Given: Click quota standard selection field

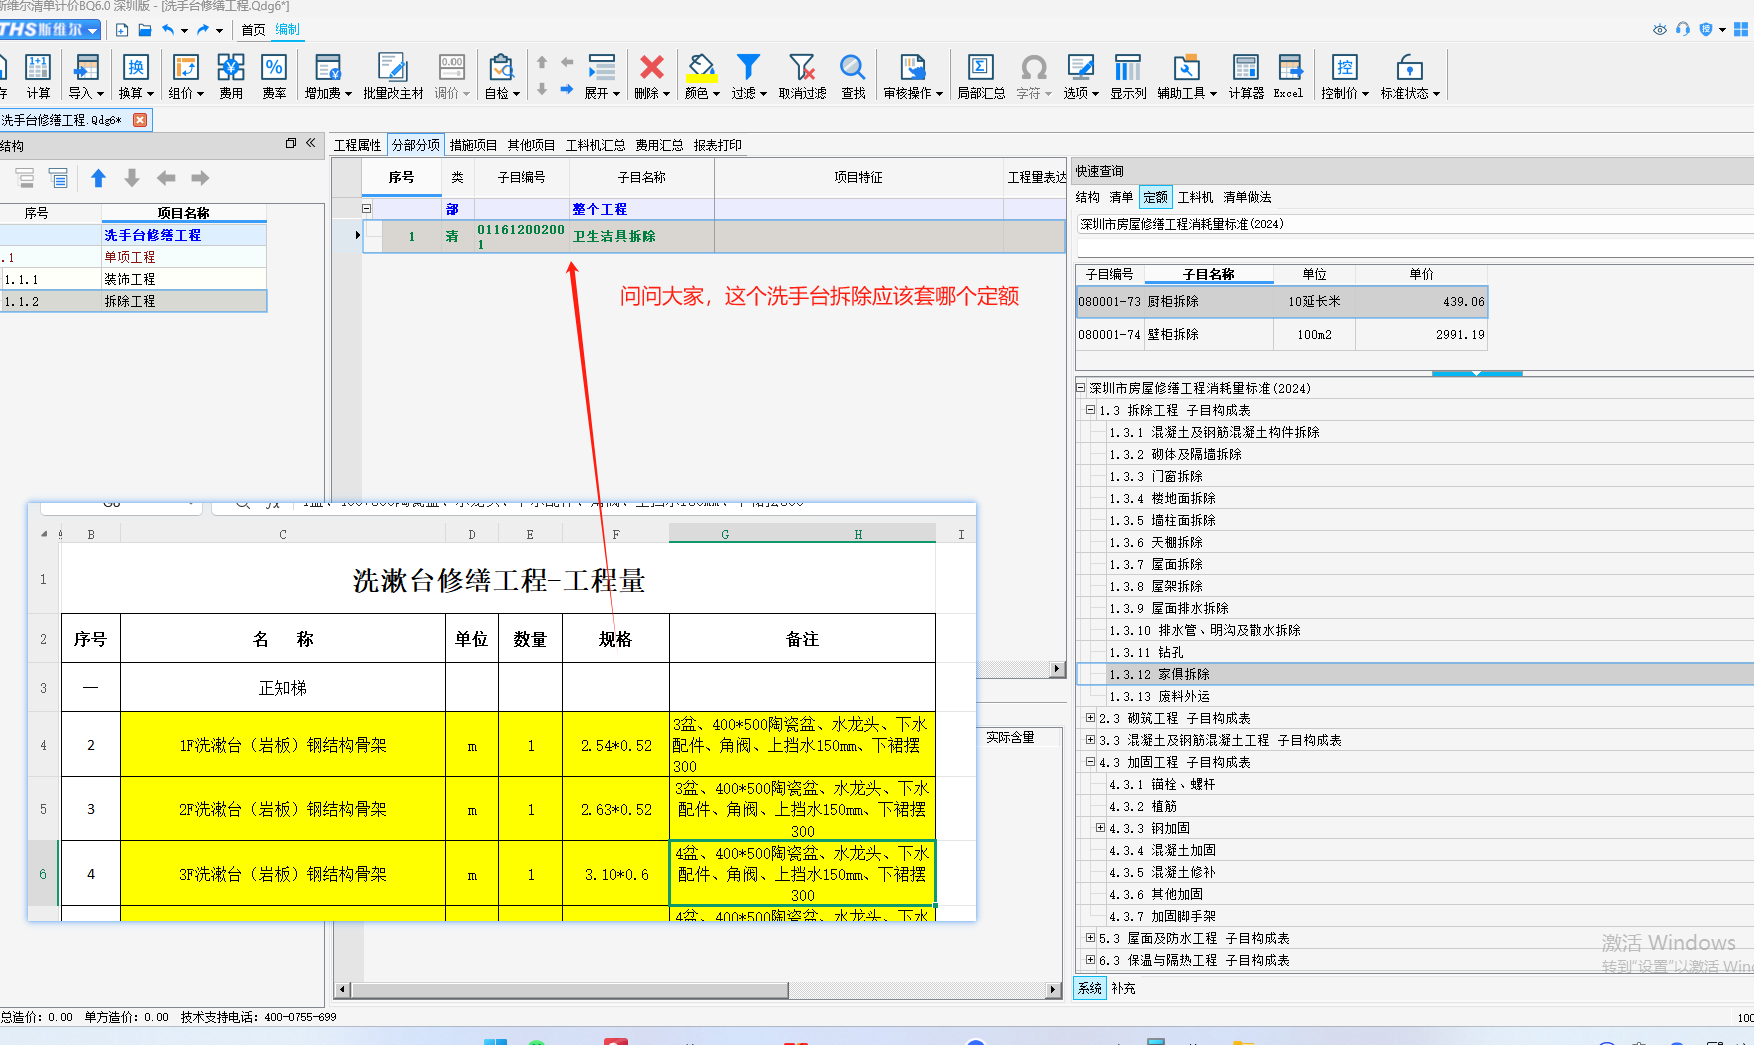Looking at the screenshot, I should tap(1415, 224).
